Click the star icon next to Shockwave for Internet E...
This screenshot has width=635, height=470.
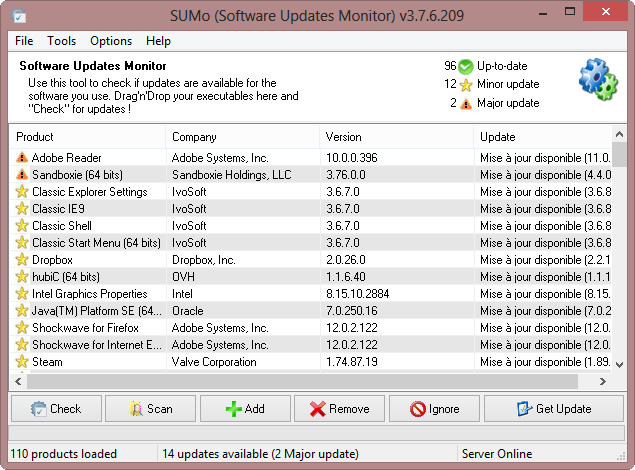tap(22, 345)
